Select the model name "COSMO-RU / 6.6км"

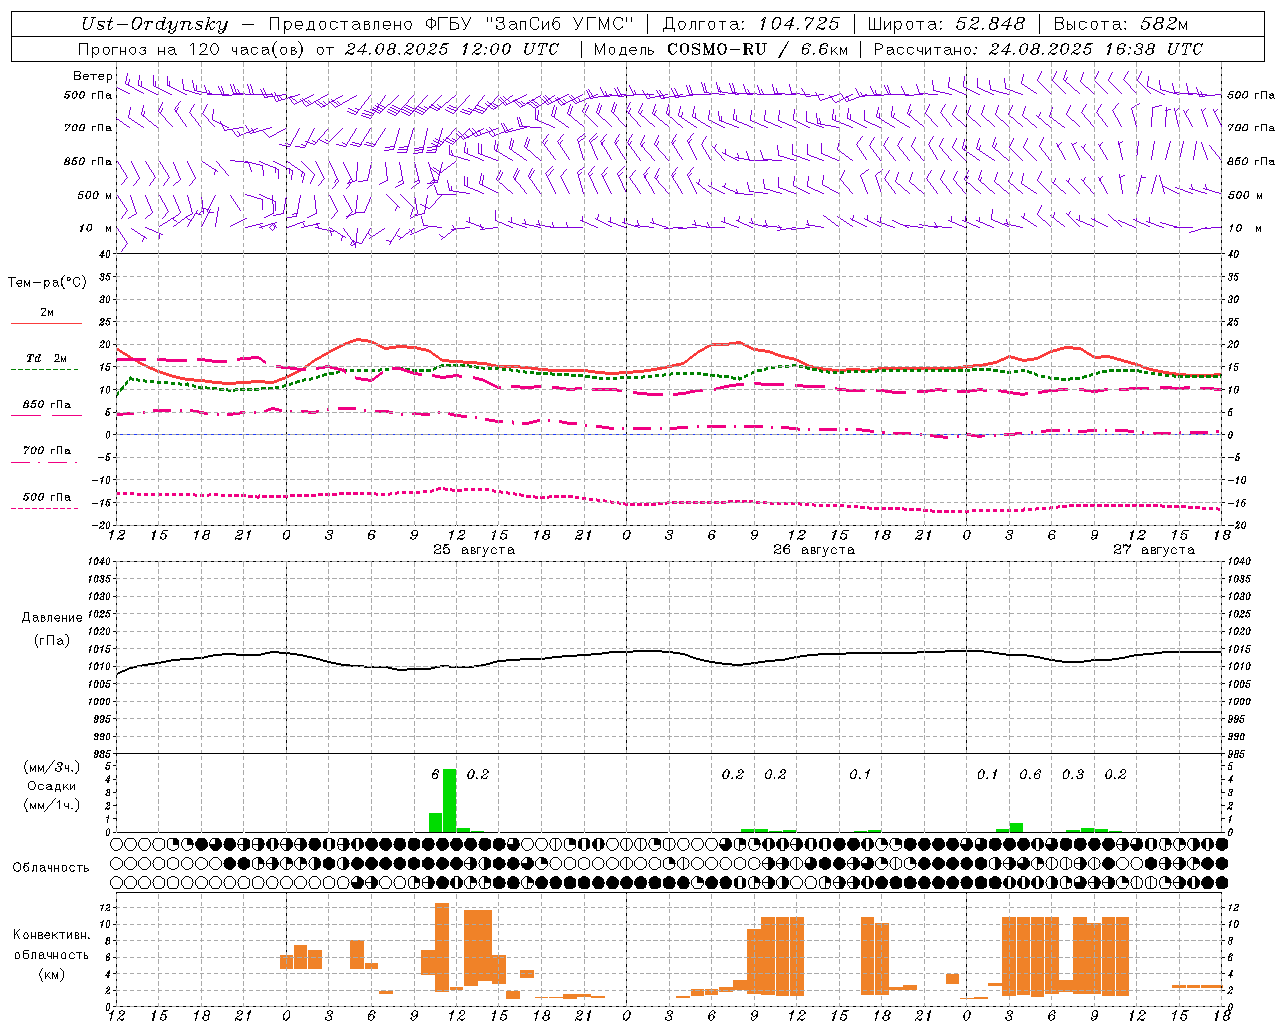pyautogui.click(x=758, y=49)
